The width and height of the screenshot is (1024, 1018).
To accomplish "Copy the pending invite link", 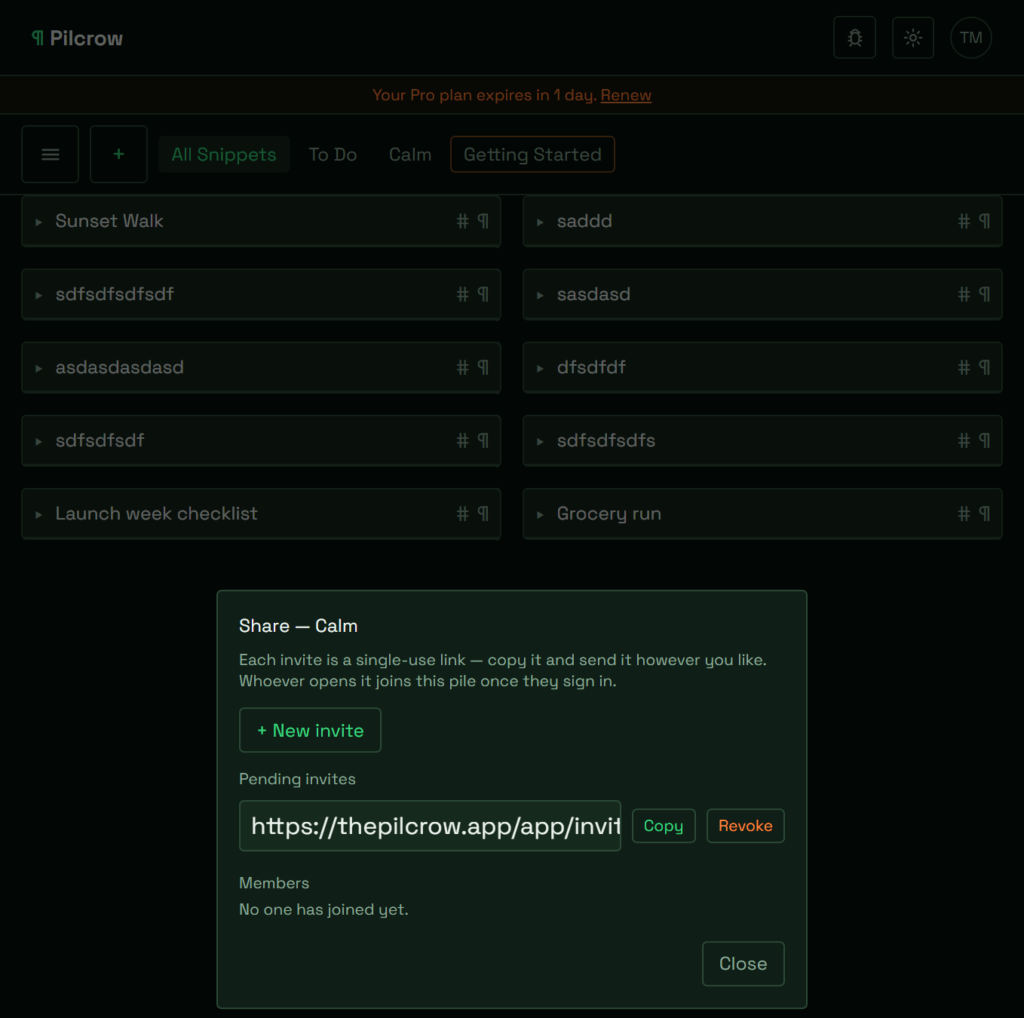I will [x=664, y=825].
